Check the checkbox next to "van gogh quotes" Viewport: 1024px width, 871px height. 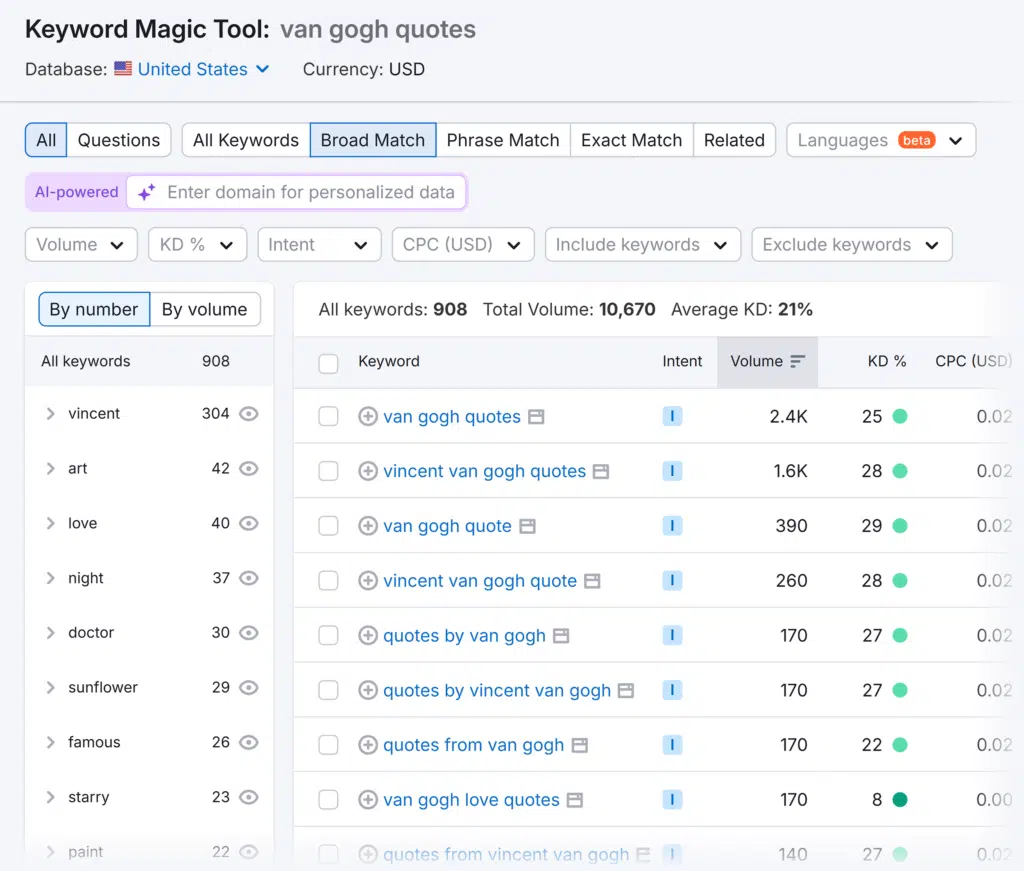pos(328,416)
